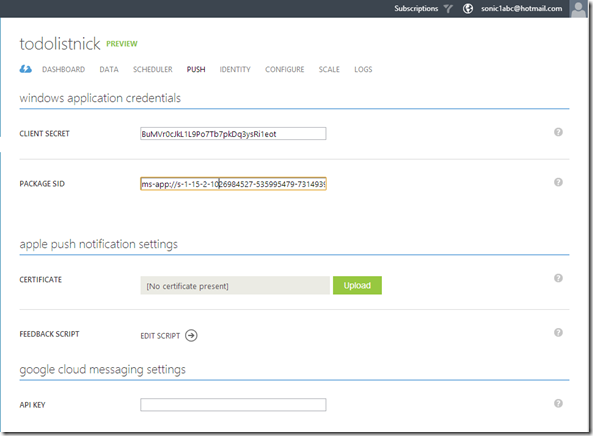
Task: Open the Subscriptions menu in header
Action: pyautogui.click(x=416, y=8)
